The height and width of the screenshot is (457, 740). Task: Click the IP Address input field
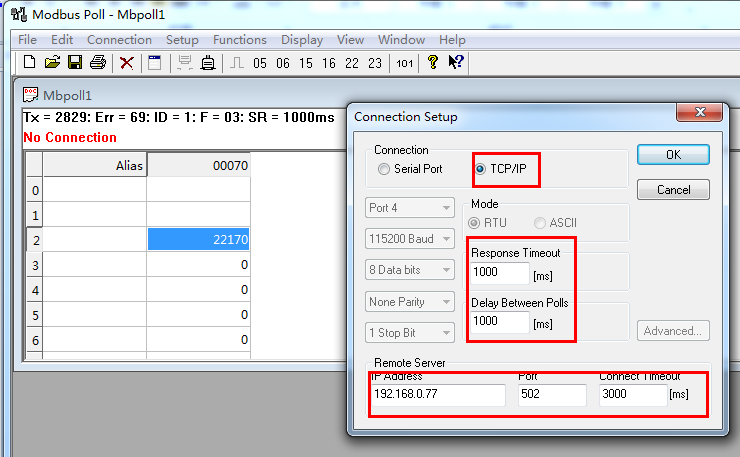coord(438,395)
